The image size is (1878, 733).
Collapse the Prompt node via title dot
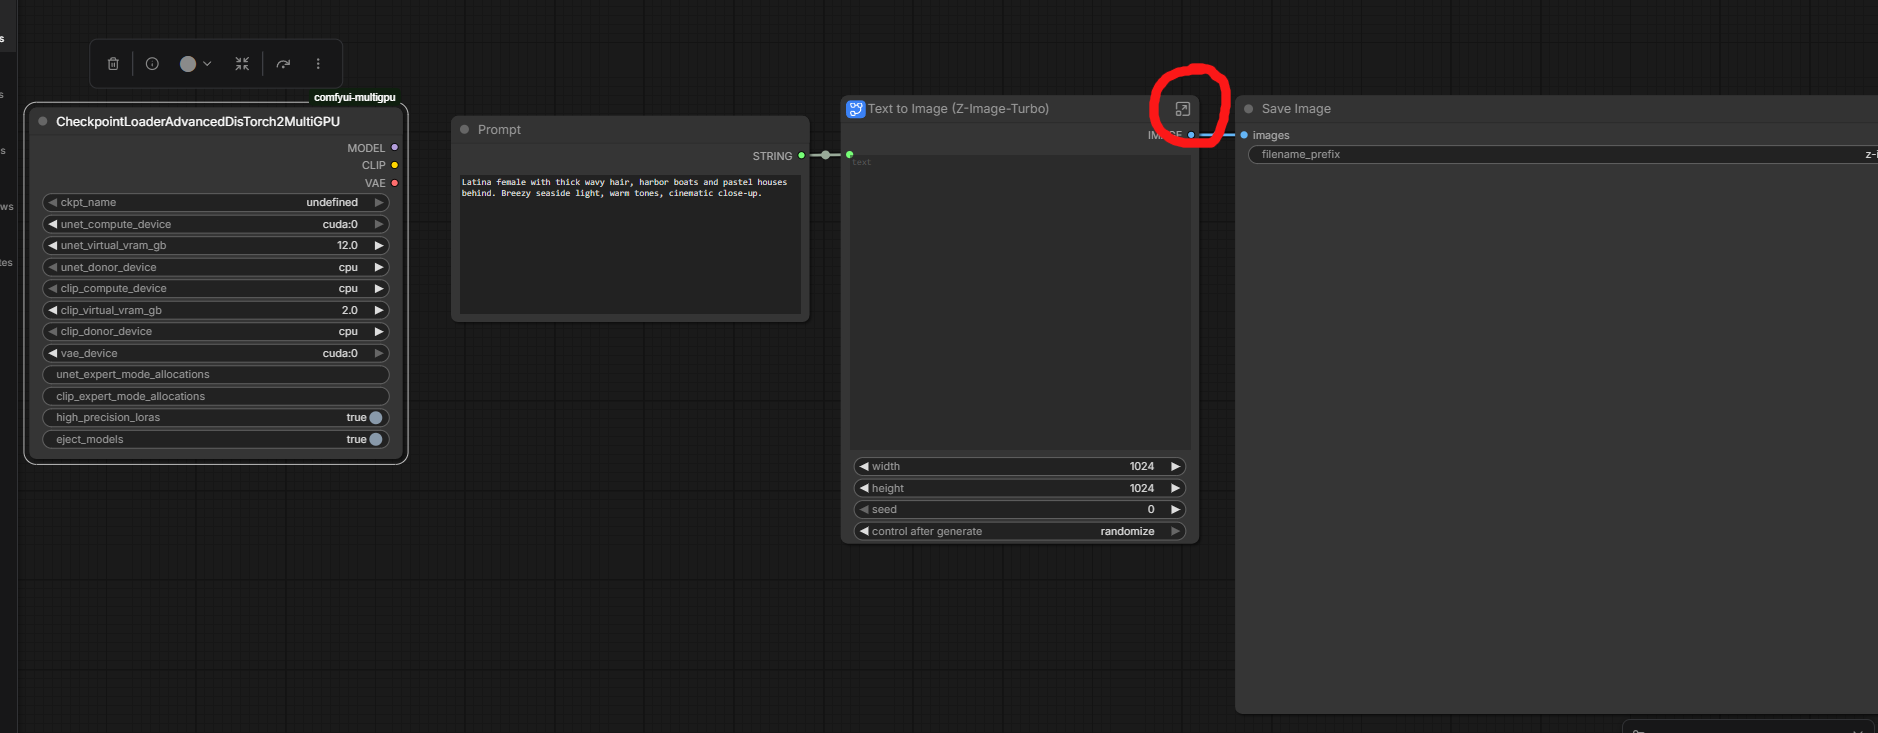point(465,130)
